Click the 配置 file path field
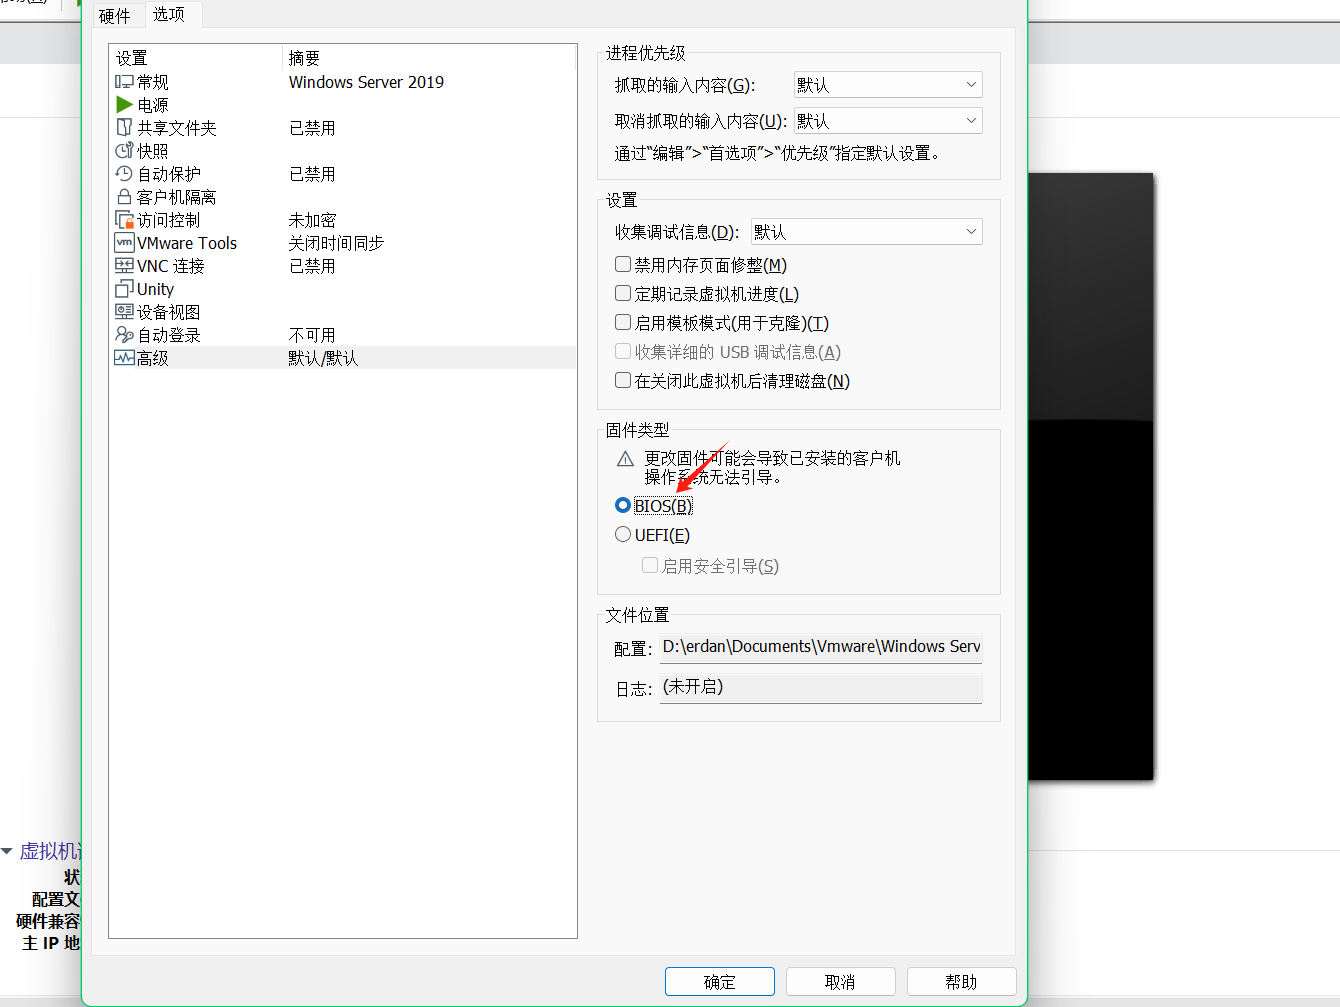This screenshot has height=1007, width=1340. (821, 647)
